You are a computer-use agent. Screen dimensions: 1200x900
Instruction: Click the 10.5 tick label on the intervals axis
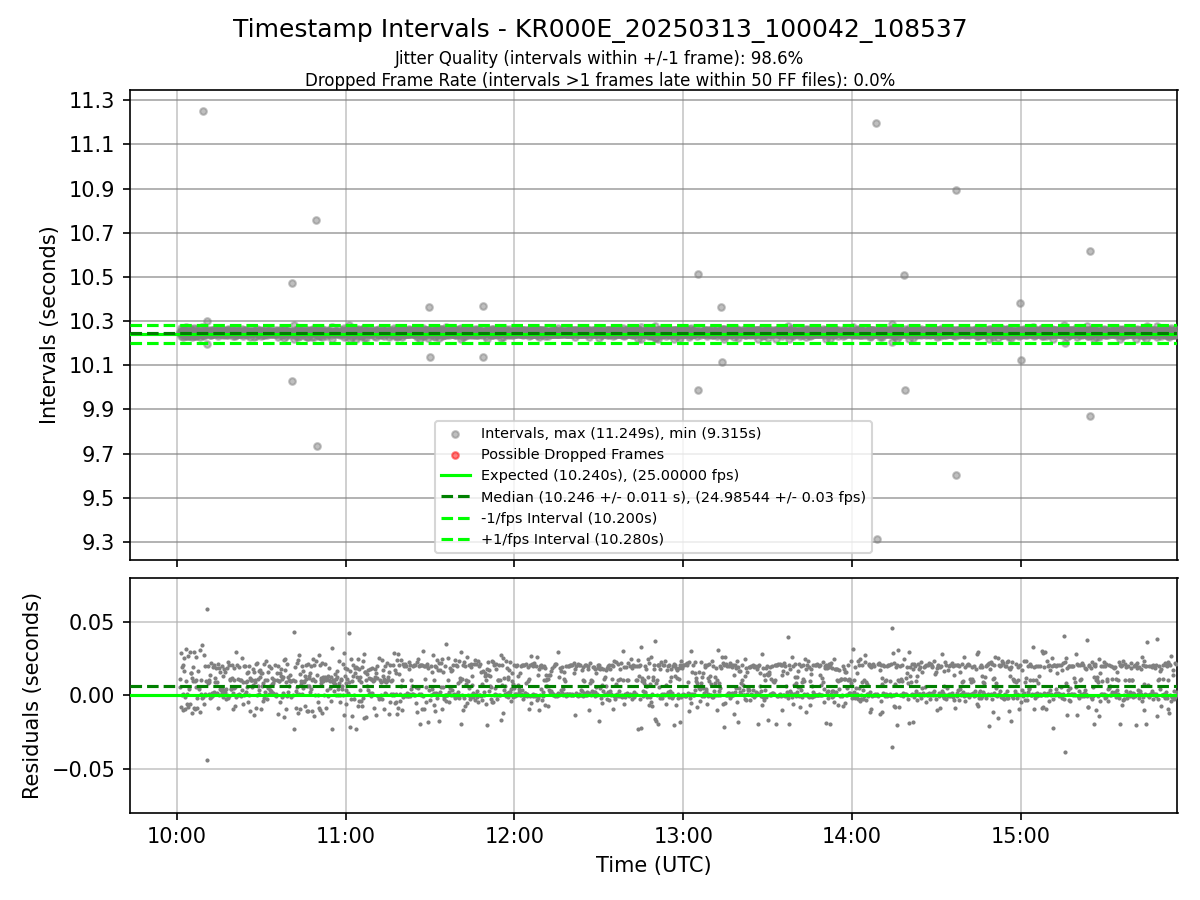pyautogui.click(x=93, y=277)
